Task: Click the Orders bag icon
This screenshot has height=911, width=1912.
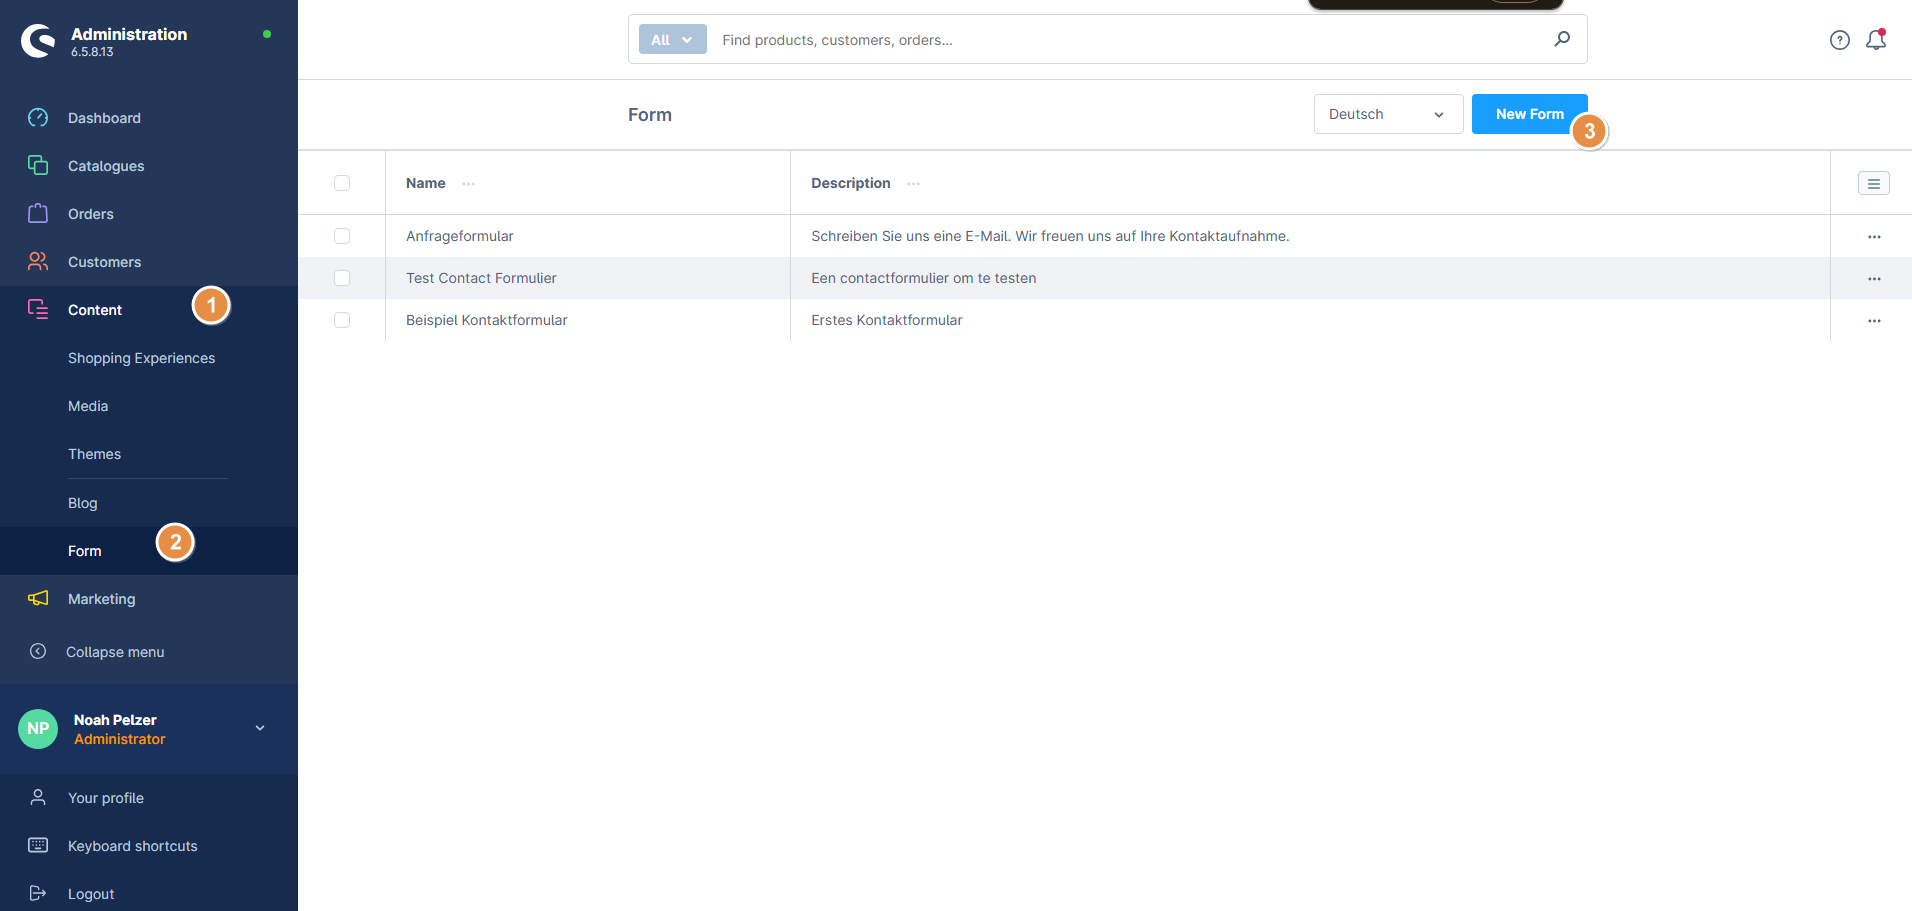Action: point(38,214)
